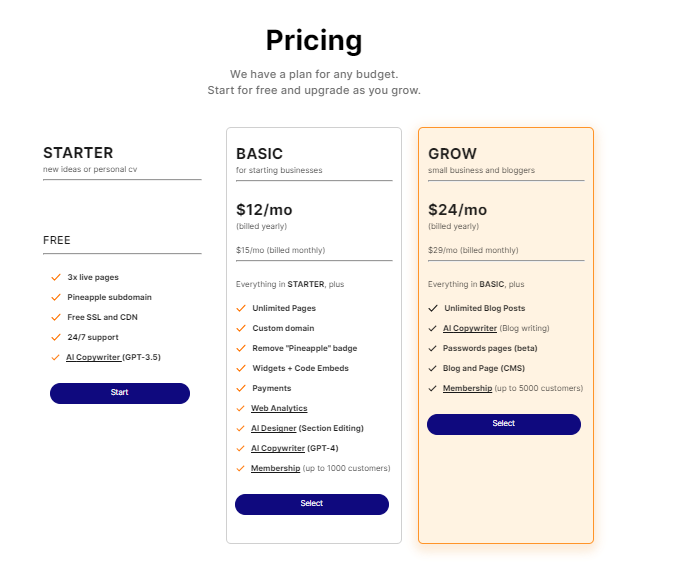Viewport: 684px width, 580px height.
Task: Open AI Copywriter link in GROW plan
Action: tap(470, 328)
